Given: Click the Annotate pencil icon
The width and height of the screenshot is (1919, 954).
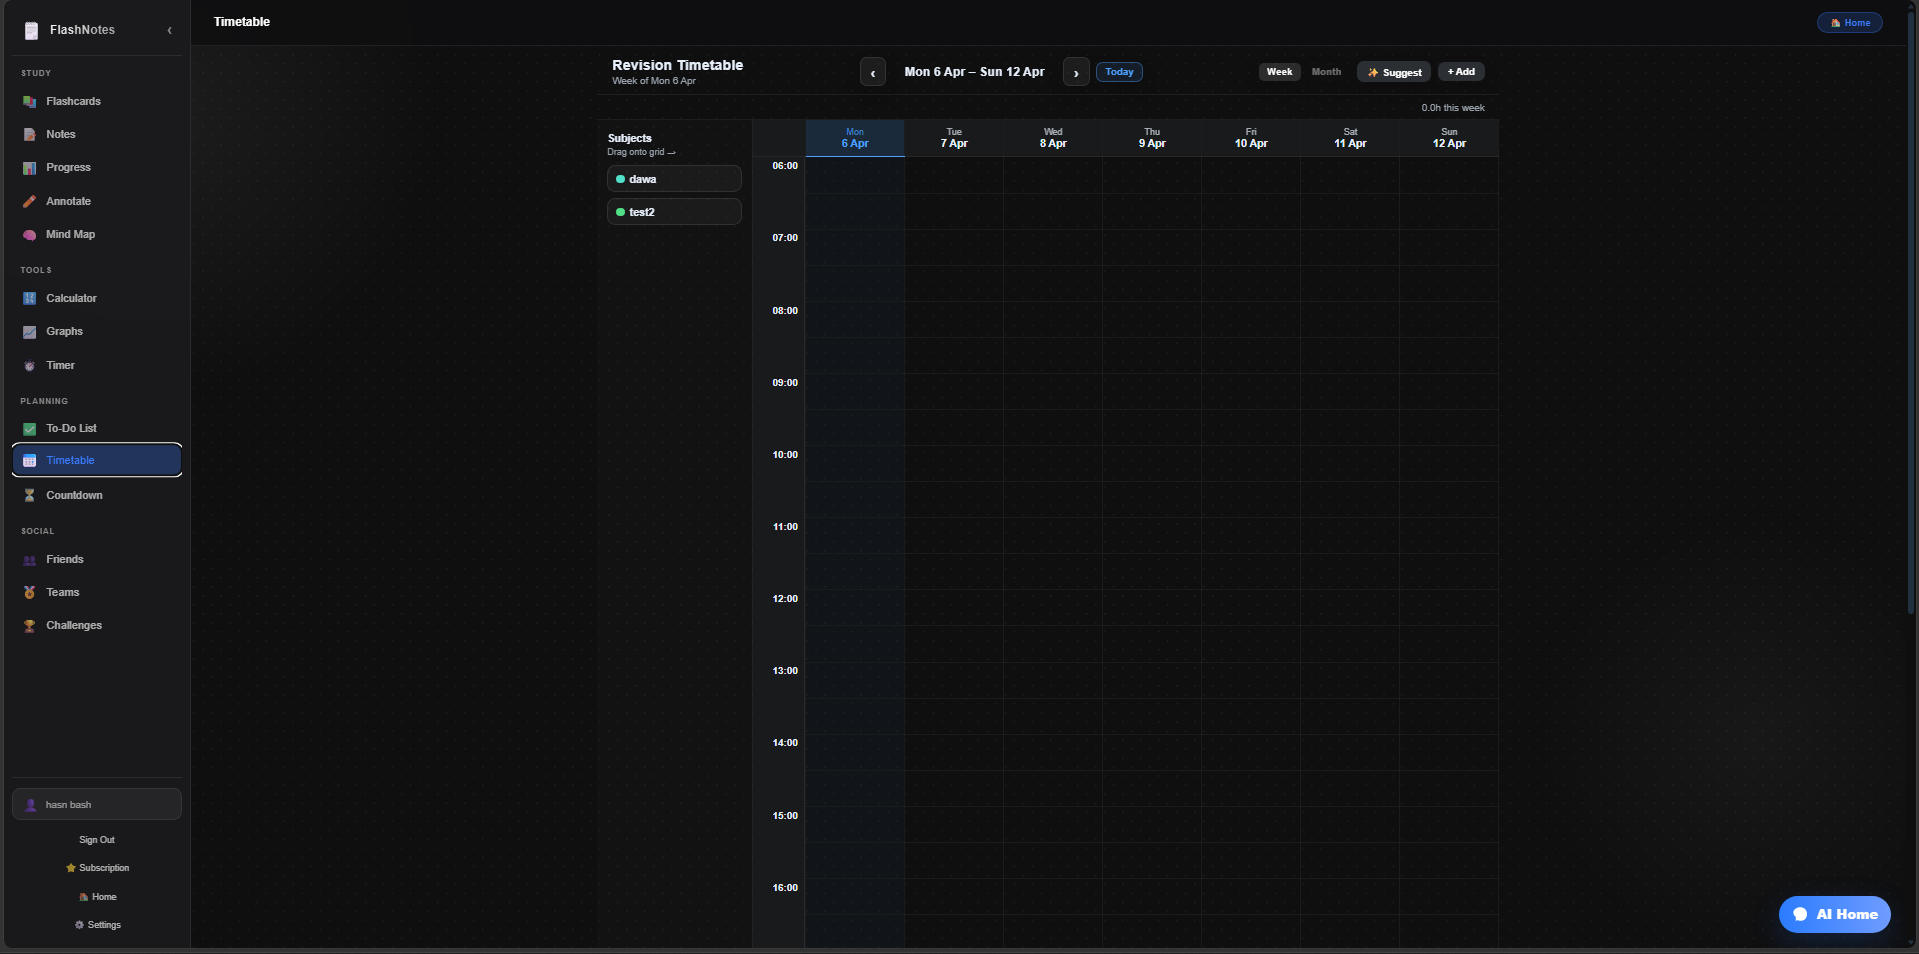Looking at the screenshot, I should (30, 202).
